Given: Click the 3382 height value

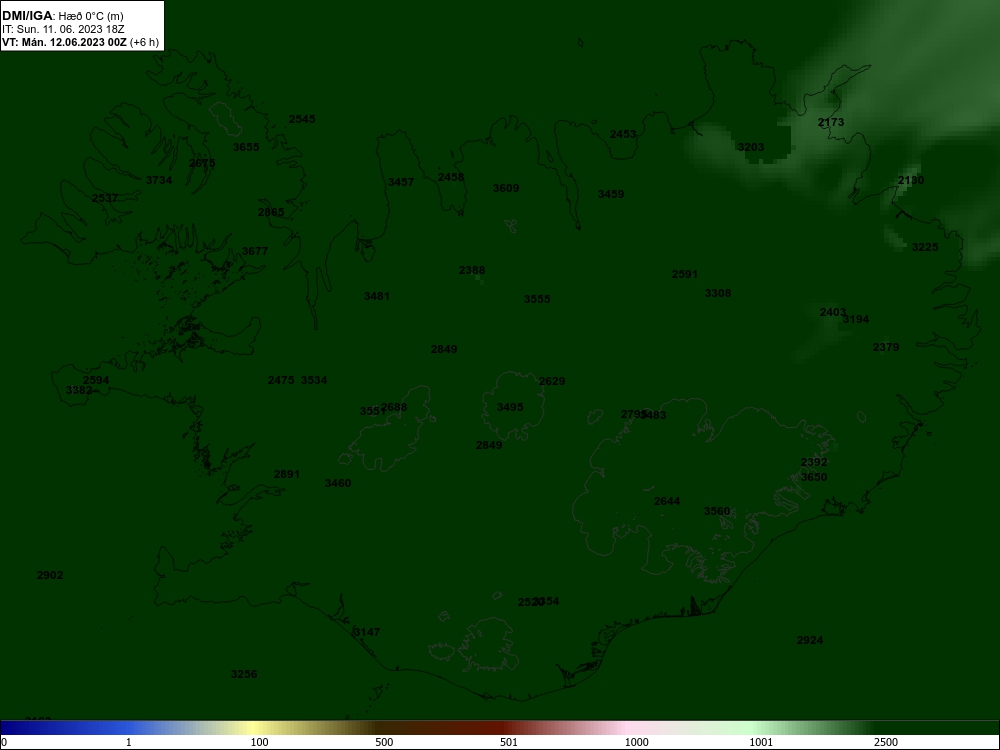Looking at the screenshot, I should [79, 390].
